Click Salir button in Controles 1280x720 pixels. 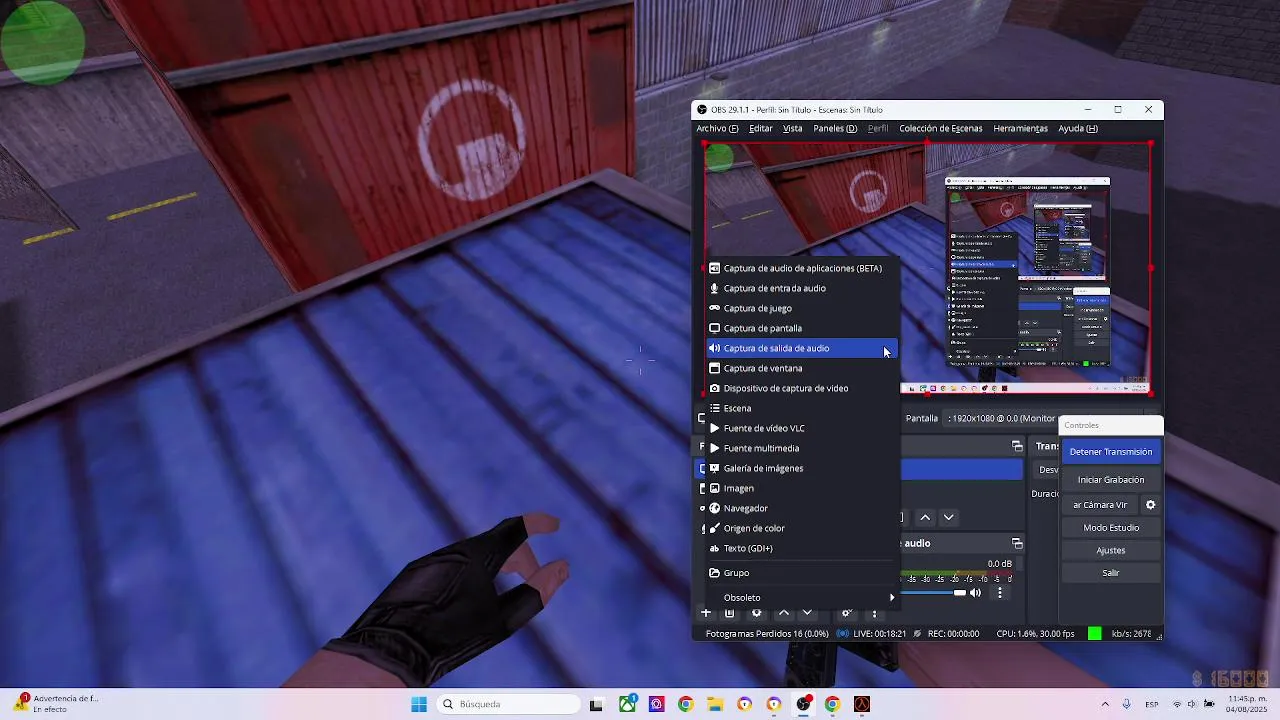coord(1111,573)
